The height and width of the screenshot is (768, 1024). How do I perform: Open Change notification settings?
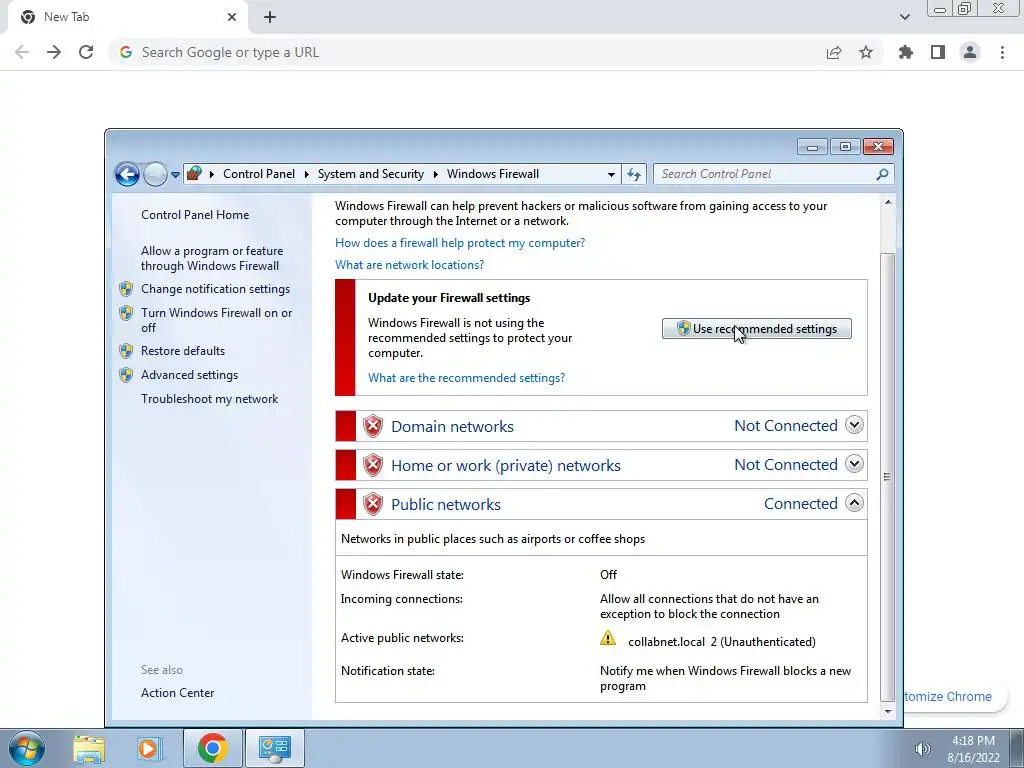point(215,289)
